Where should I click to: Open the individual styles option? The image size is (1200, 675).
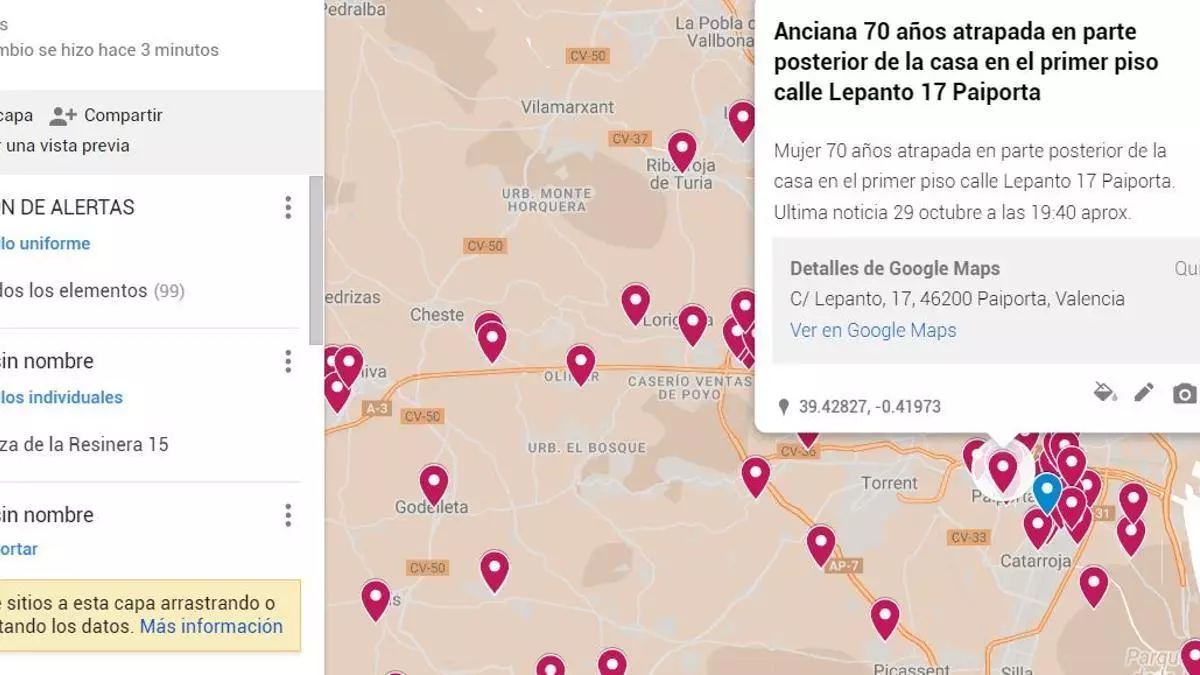pos(61,397)
